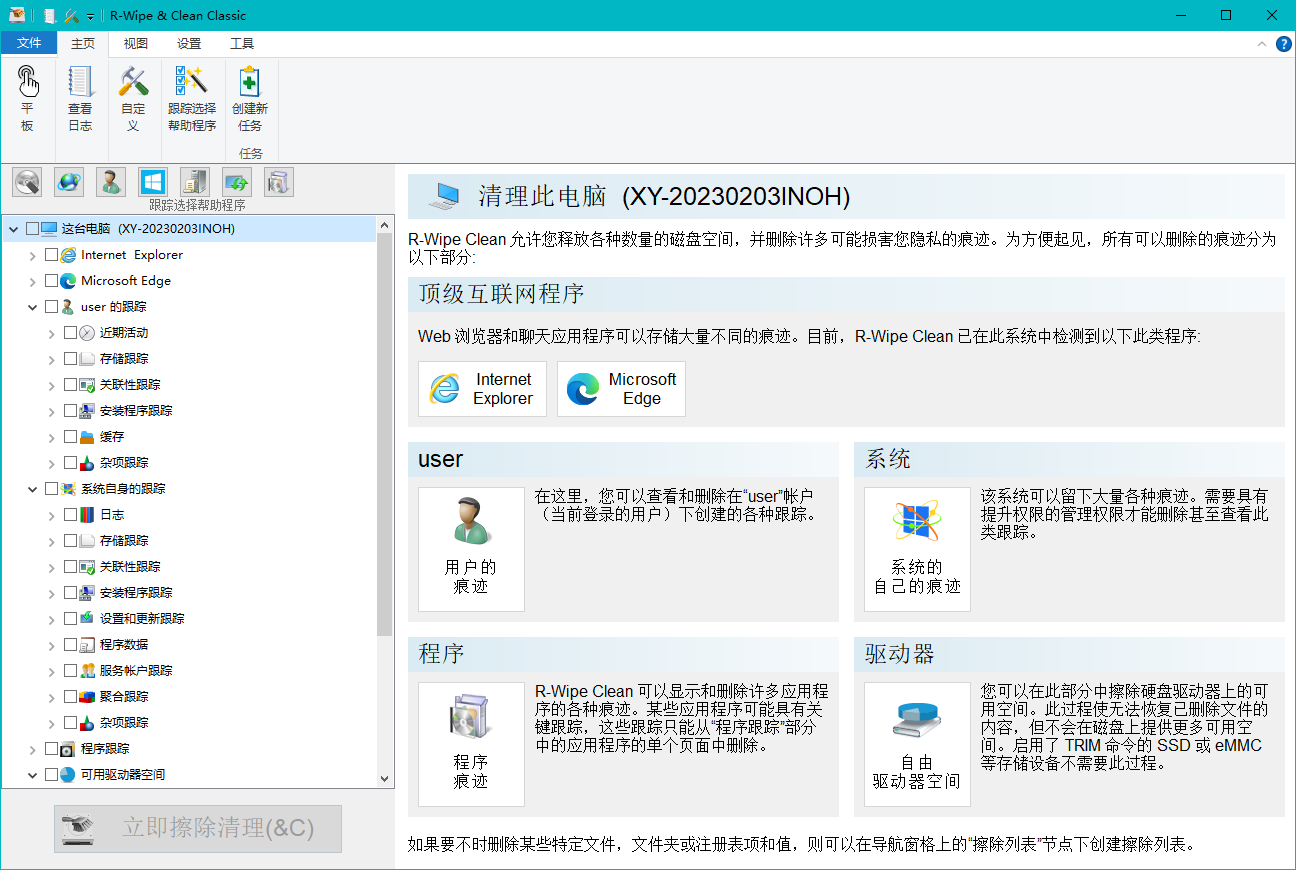Screen dimensions: 1296x870
Task: Click the green arrows monitor helper icon
Action: (x=237, y=181)
